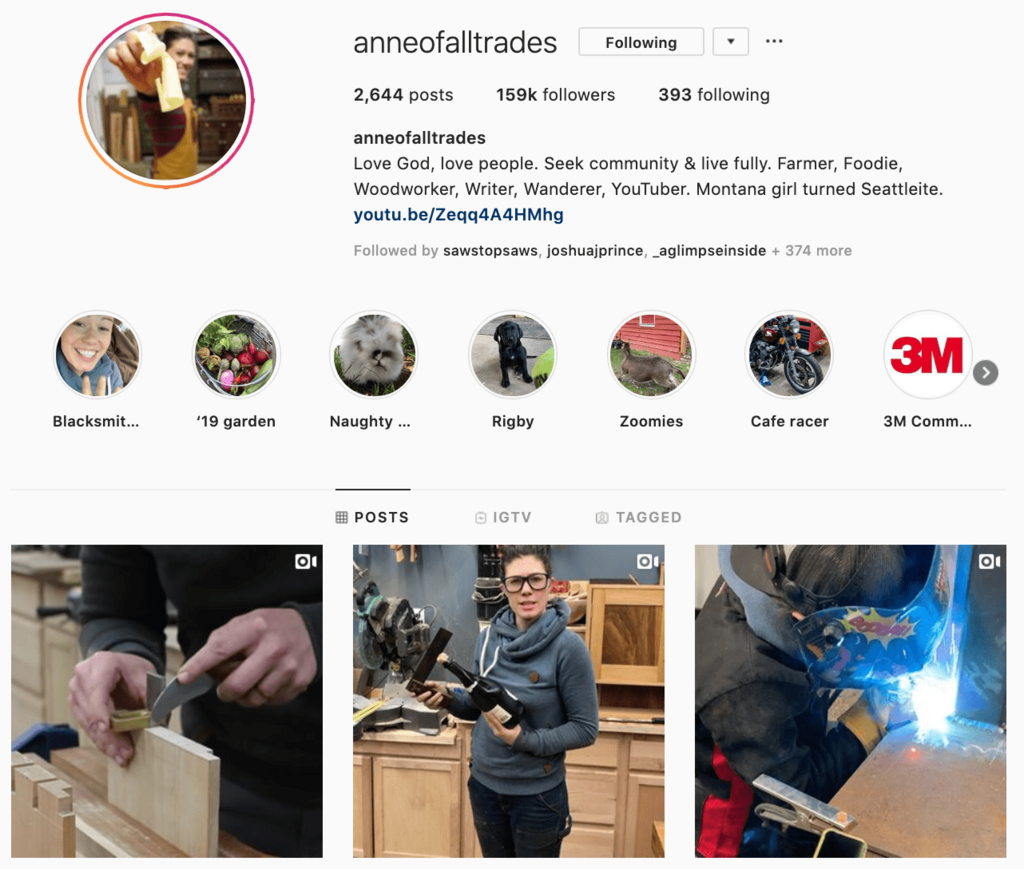This screenshot has height=869, width=1024.
Task: View the Blacksmith story highlight
Action: [x=97, y=355]
